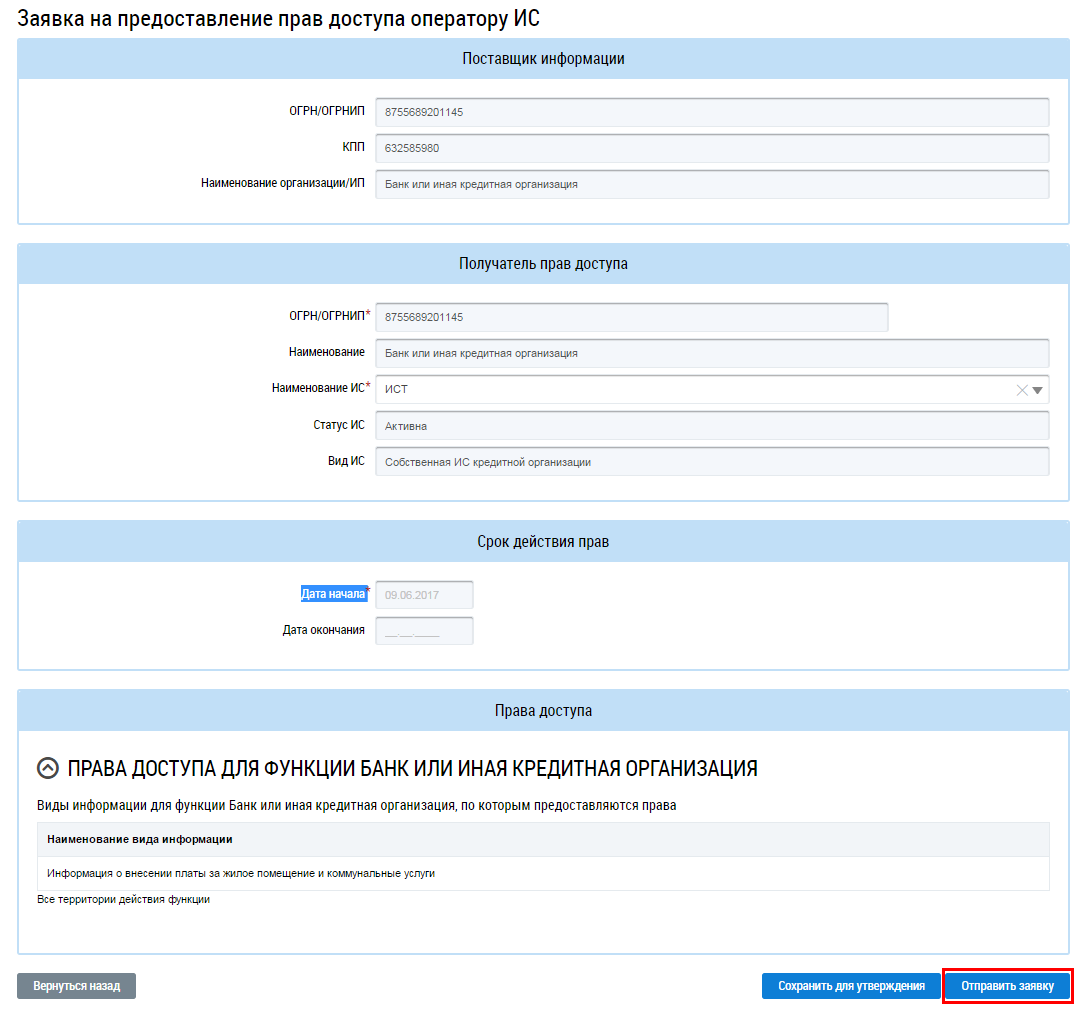Click the highlighted Дата начала label
The image size is (1083, 1012).
click(x=333, y=594)
